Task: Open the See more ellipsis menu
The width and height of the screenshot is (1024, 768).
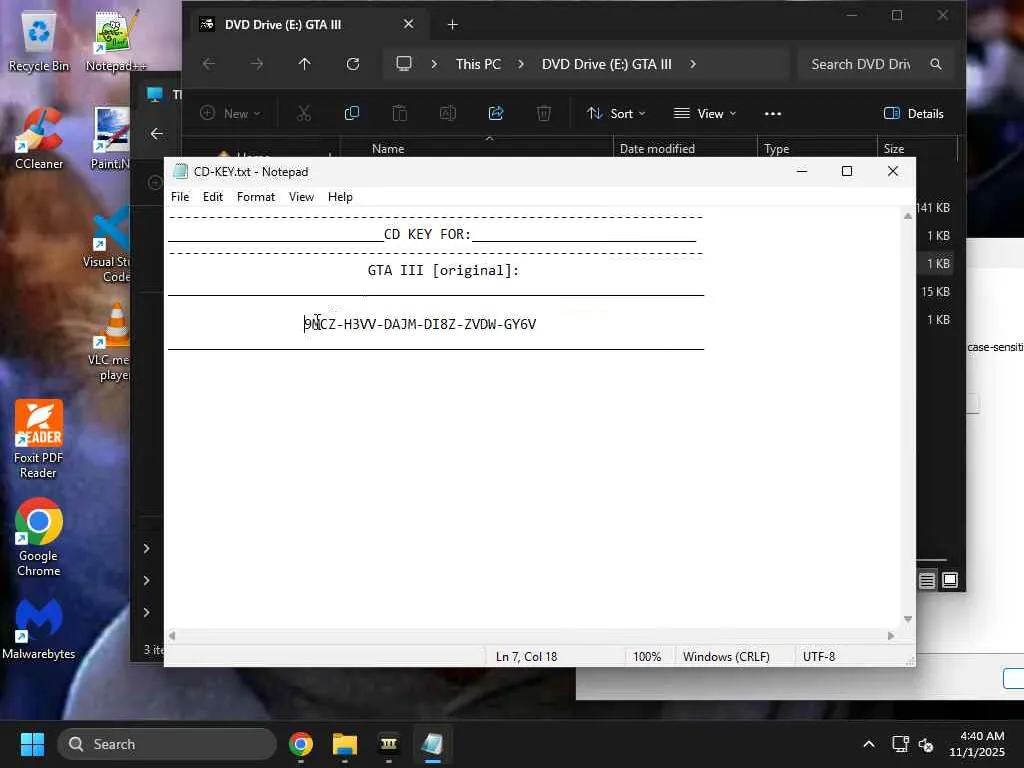Action: pyautogui.click(x=773, y=114)
